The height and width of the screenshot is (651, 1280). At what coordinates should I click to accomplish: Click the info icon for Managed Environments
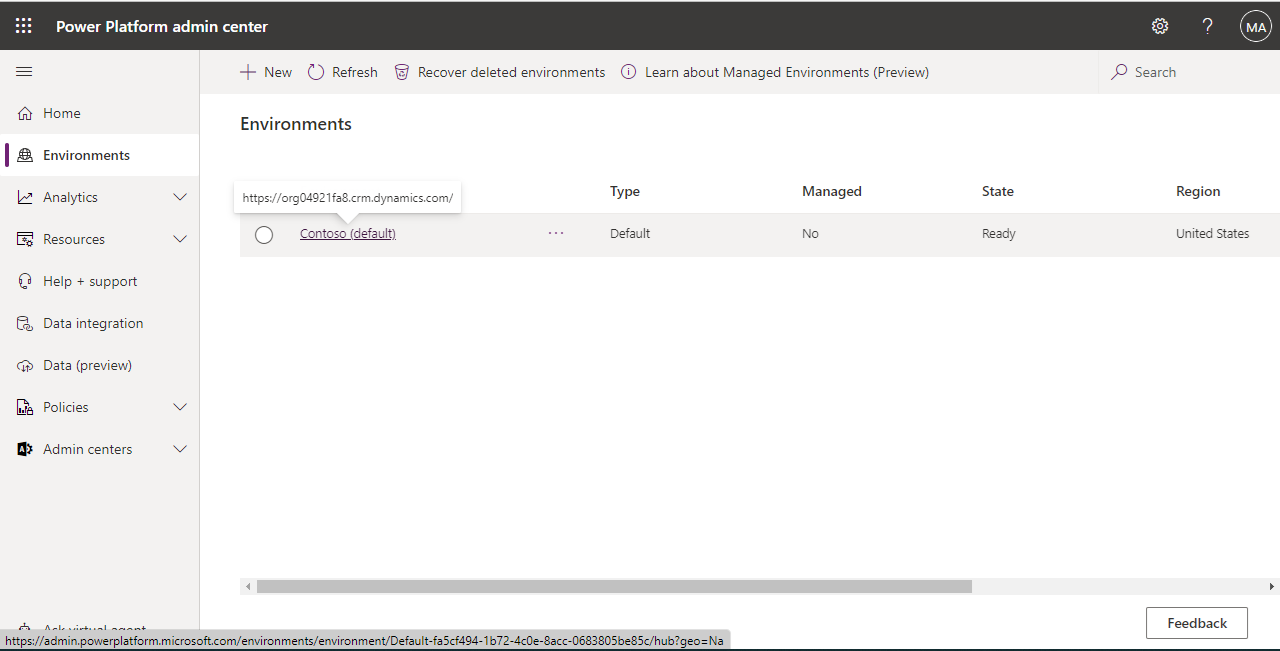click(x=628, y=72)
